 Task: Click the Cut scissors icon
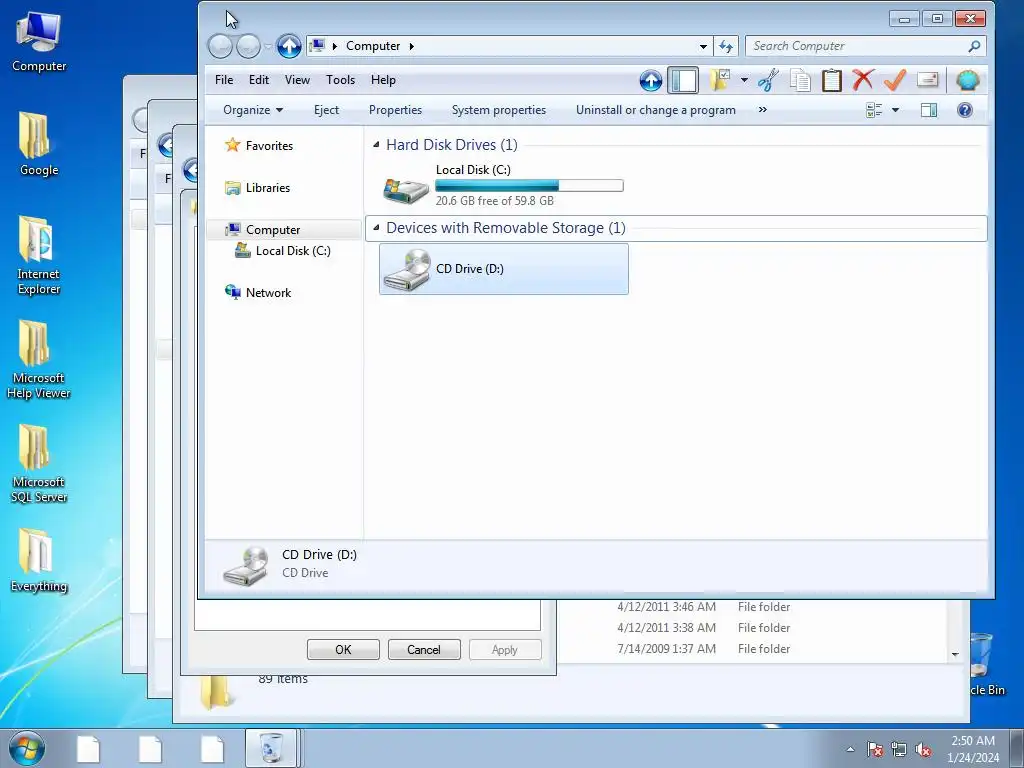769,80
